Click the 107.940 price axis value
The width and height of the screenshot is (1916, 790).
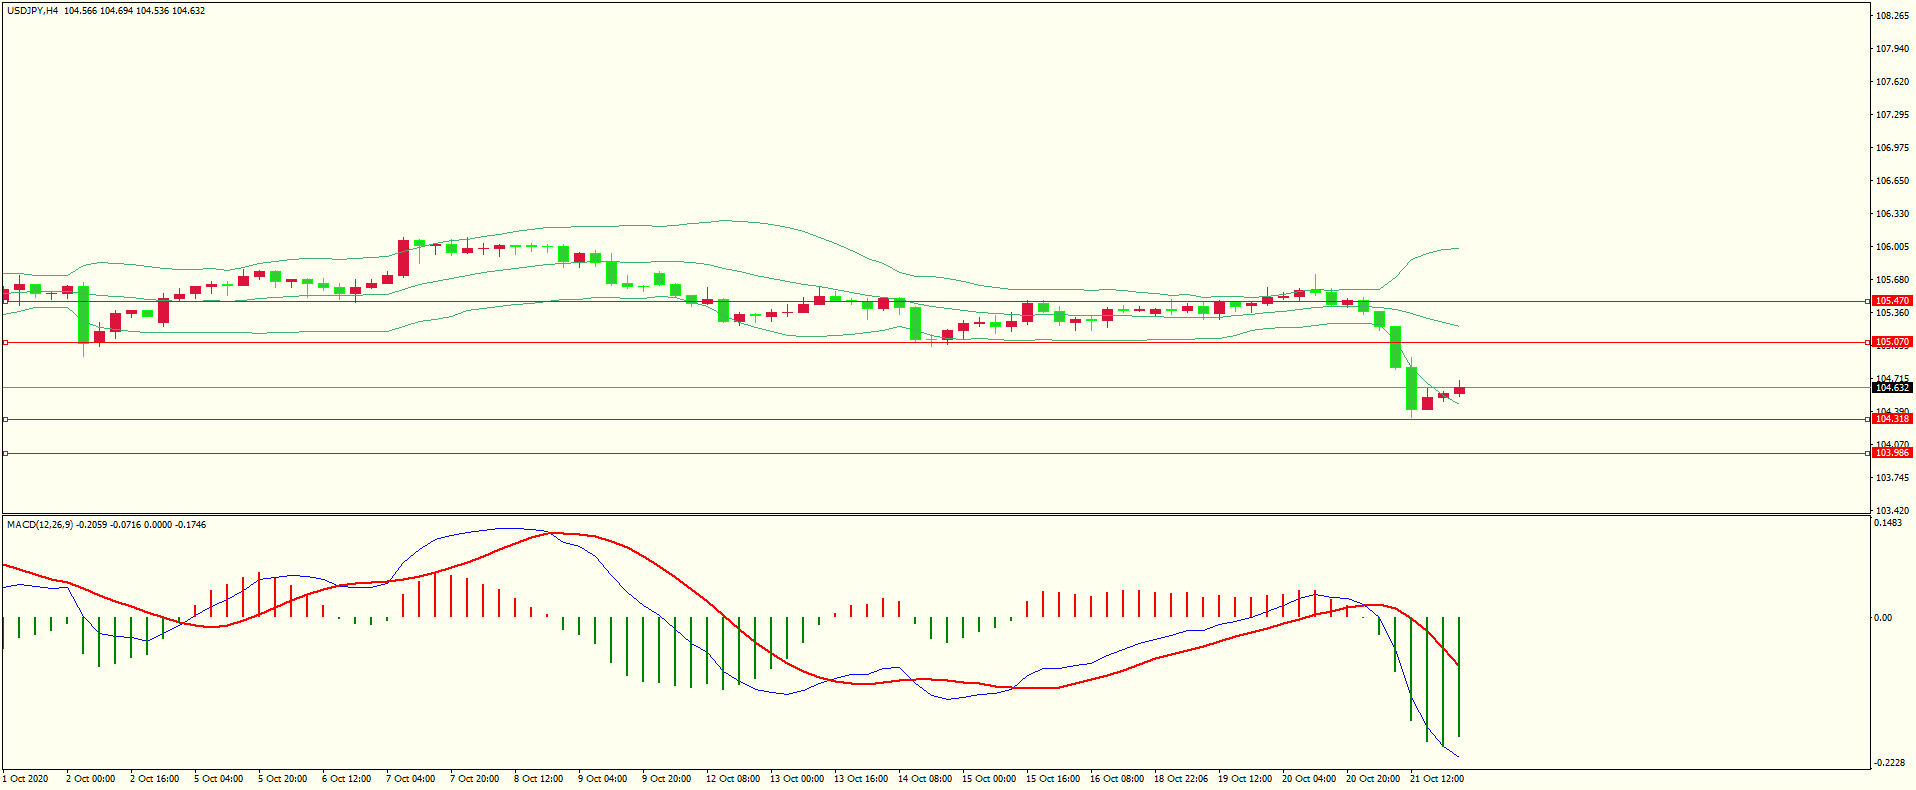1892,49
